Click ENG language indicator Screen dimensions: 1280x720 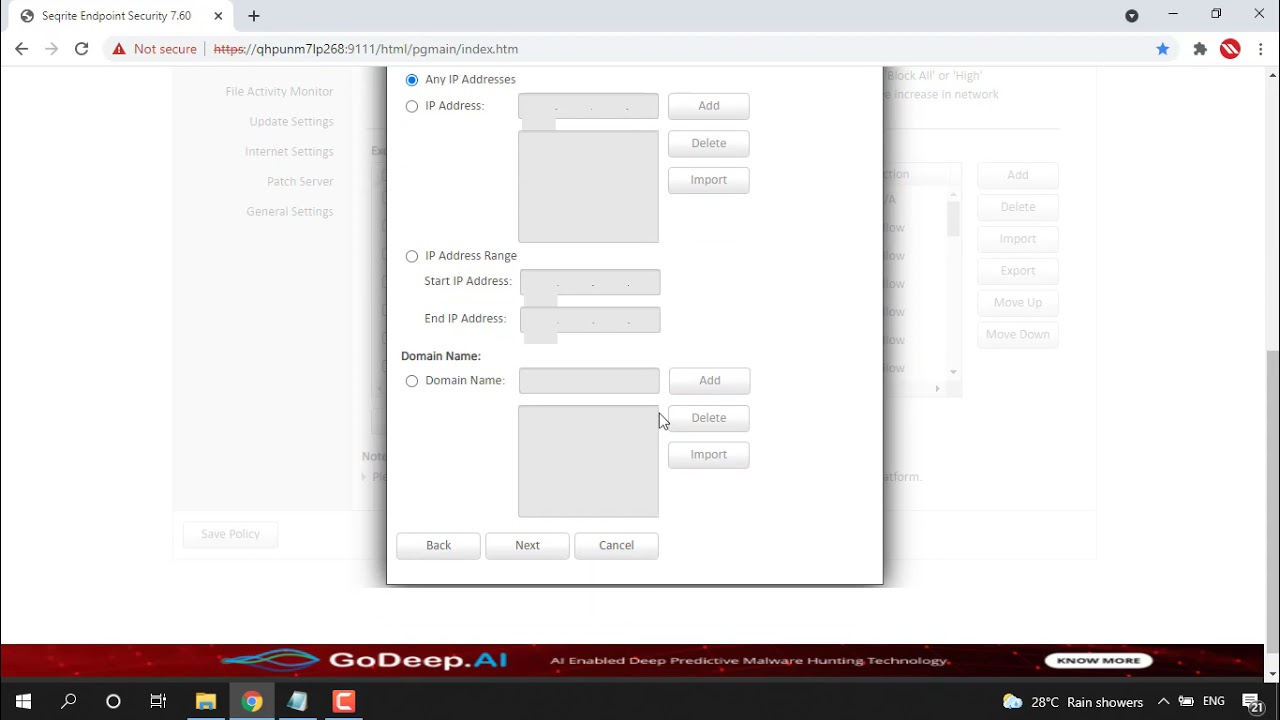(x=1214, y=702)
